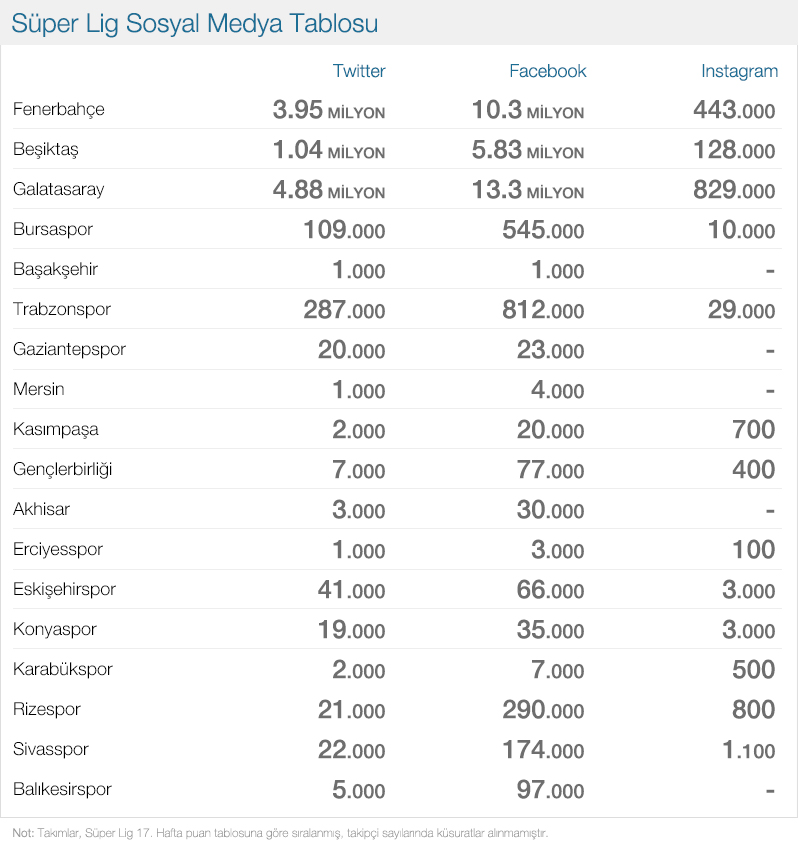Click the Twitter column header

(x=358, y=71)
